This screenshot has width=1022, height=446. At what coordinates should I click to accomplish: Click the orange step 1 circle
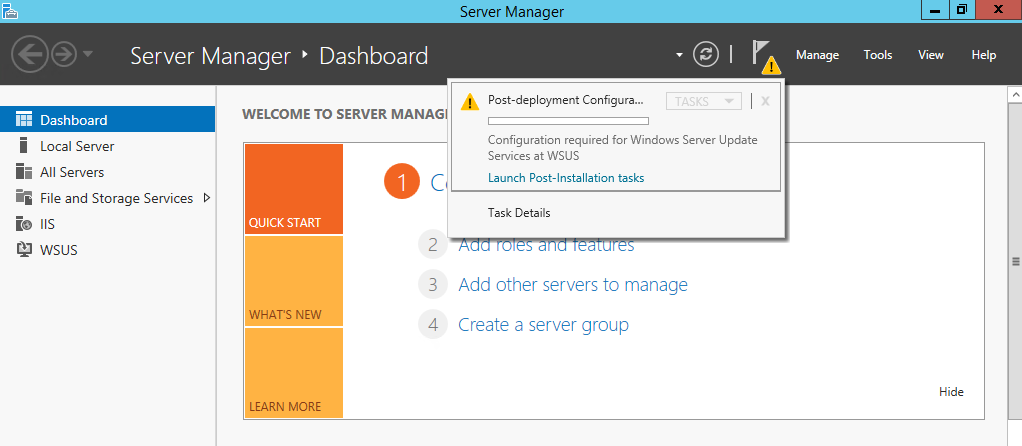pyautogui.click(x=402, y=182)
